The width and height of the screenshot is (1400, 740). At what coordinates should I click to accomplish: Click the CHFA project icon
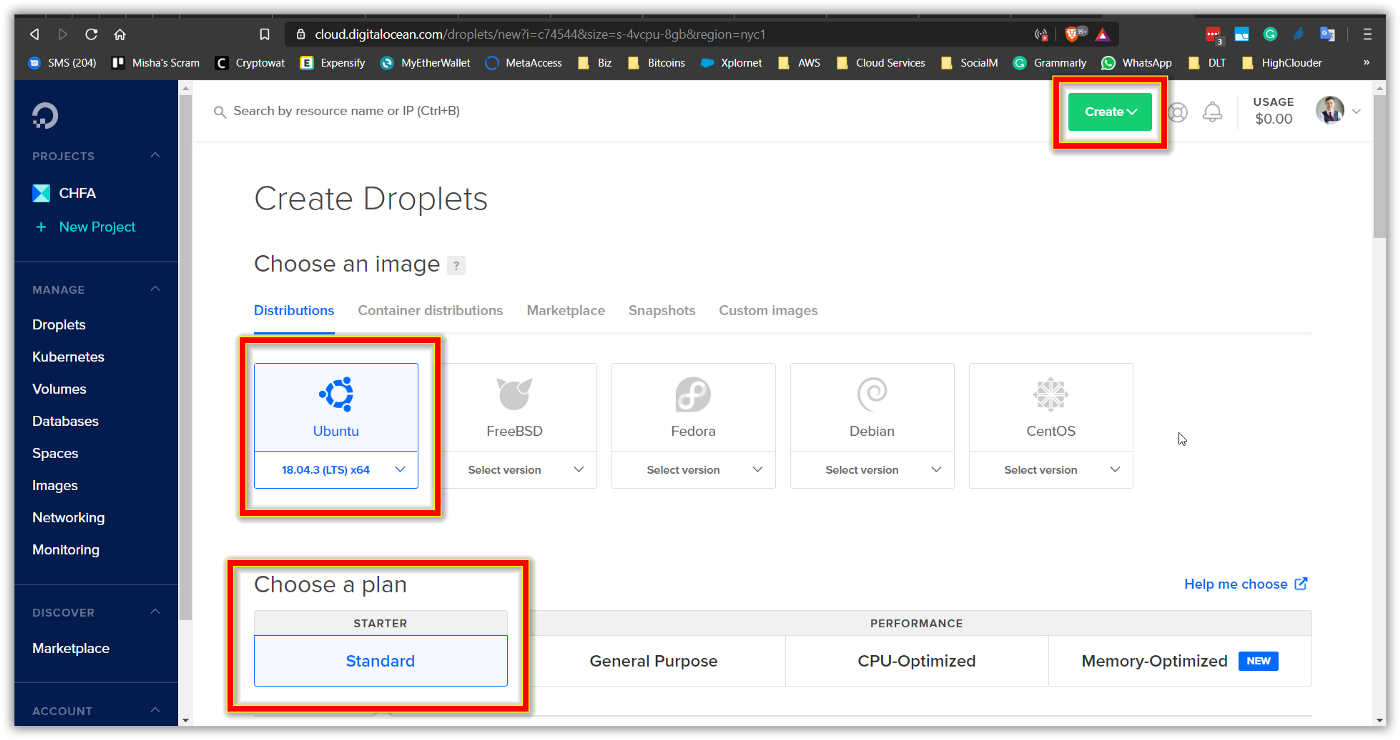click(41, 193)
